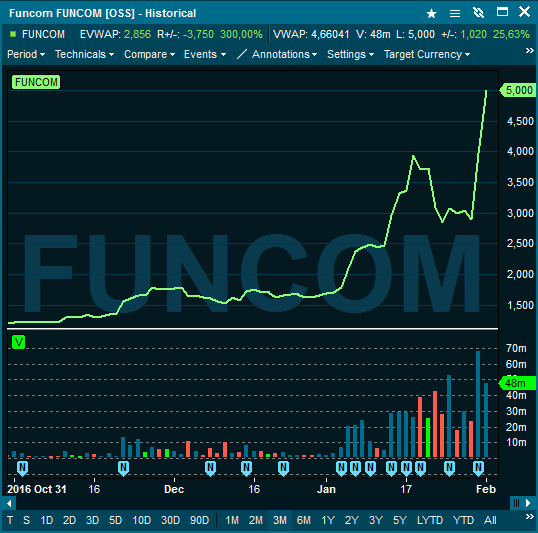Screen dimensions: 538x533
Task: Expand the period bar overflow chevrons beside All
Action: pos(529,517)
